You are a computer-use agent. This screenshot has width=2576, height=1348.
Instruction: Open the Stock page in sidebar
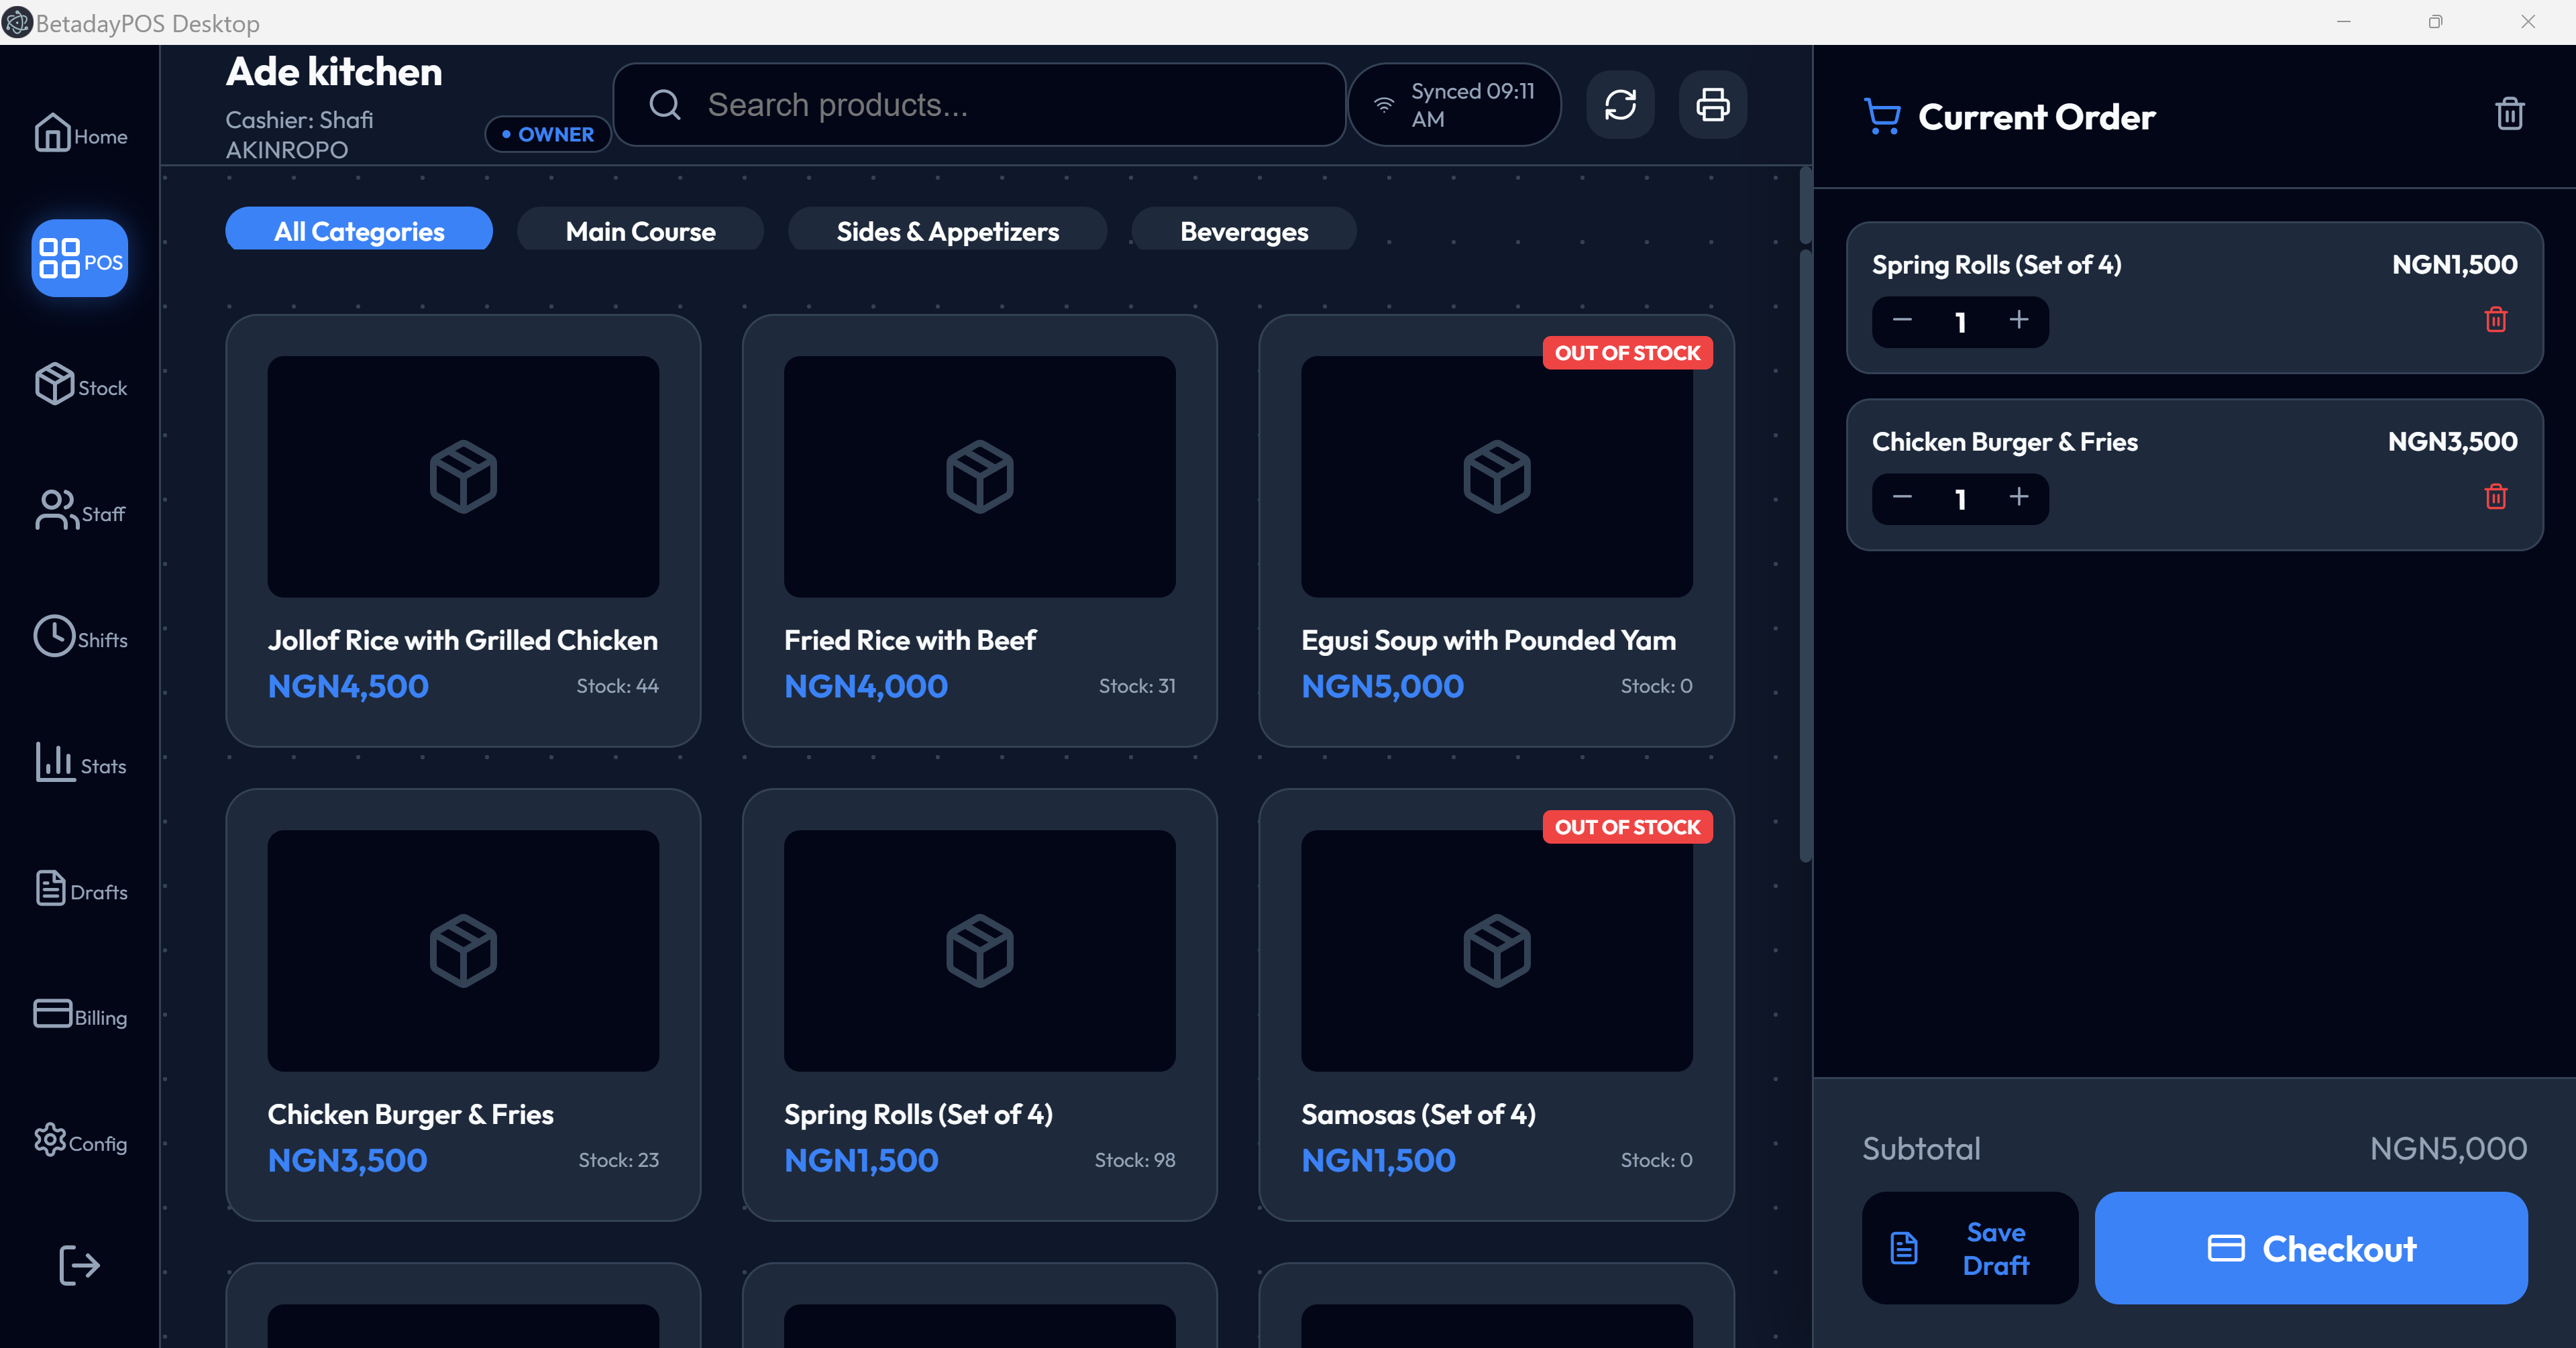point(80,385)
